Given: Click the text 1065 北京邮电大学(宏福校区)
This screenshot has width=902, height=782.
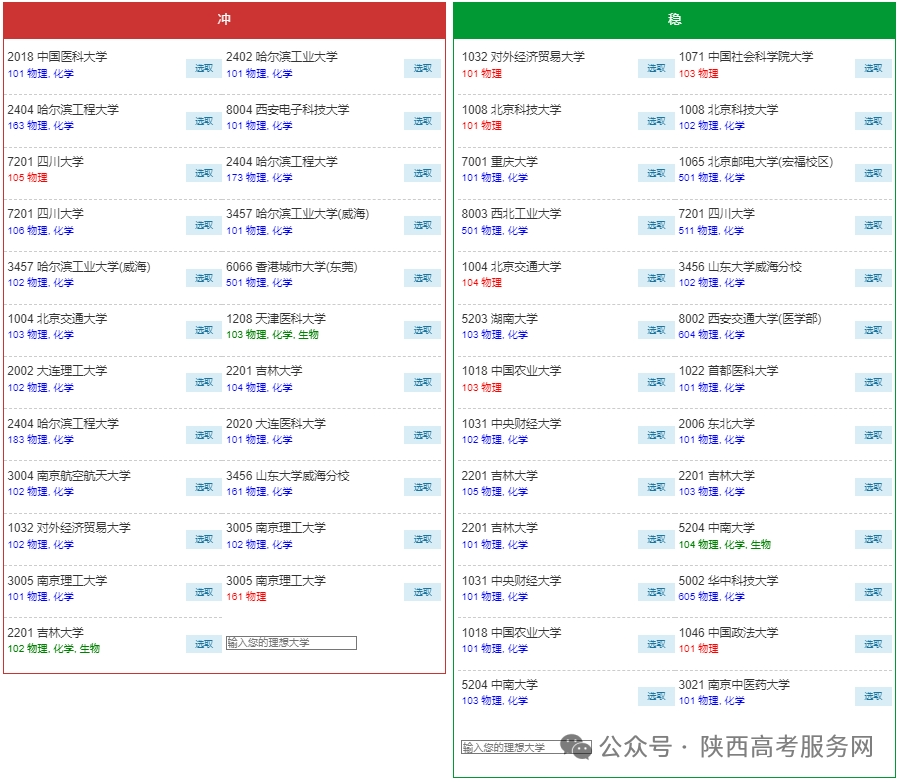Looking at the screenshot, I should (756, 162).
